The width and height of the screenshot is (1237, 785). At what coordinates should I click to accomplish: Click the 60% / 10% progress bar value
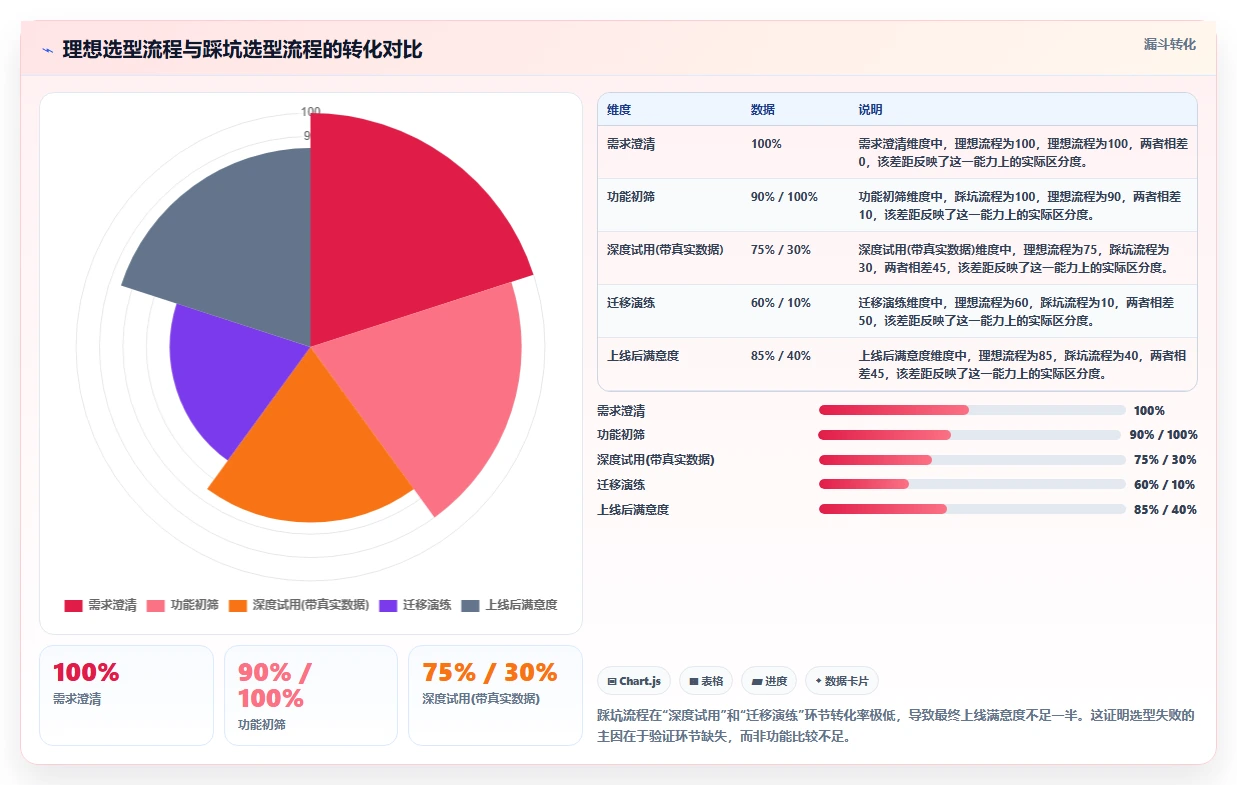point(1165,485)
